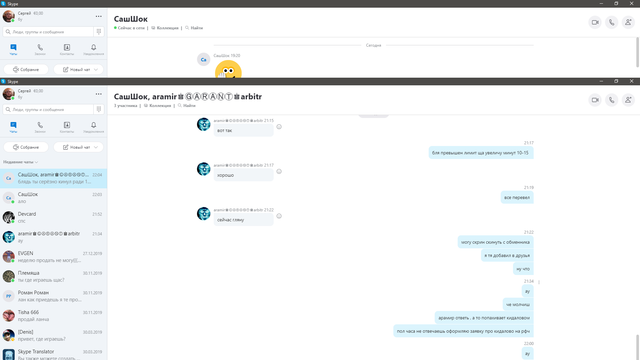Add participant icon in group chat window
Screen dimensions: 640x360
(x=628, y=100)
